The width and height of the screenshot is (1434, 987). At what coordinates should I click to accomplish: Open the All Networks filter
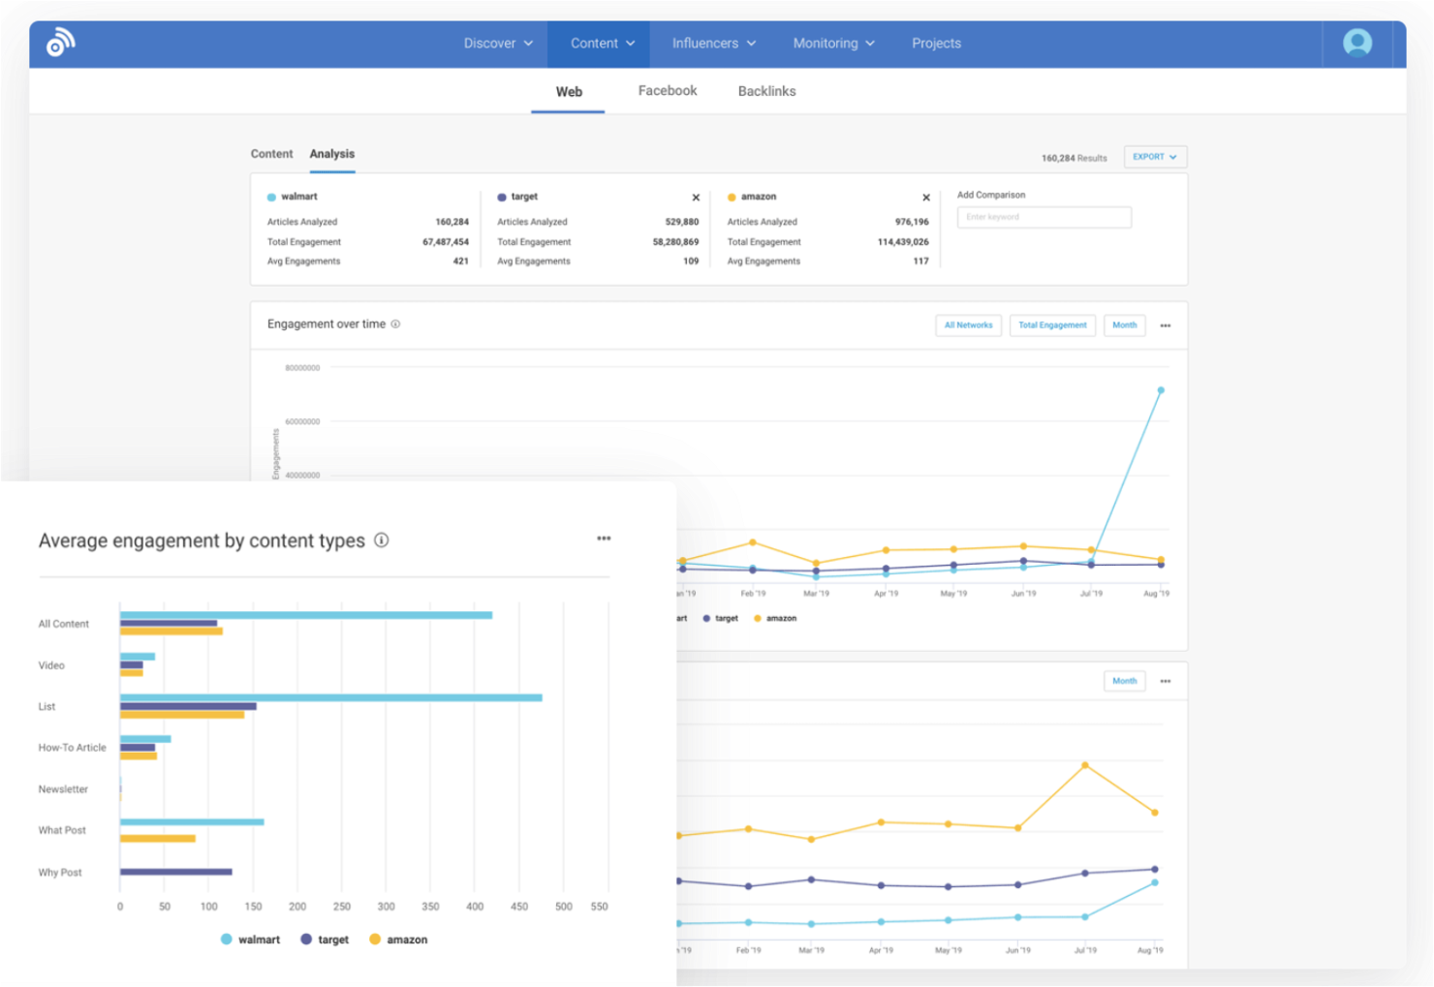point(968,325)
